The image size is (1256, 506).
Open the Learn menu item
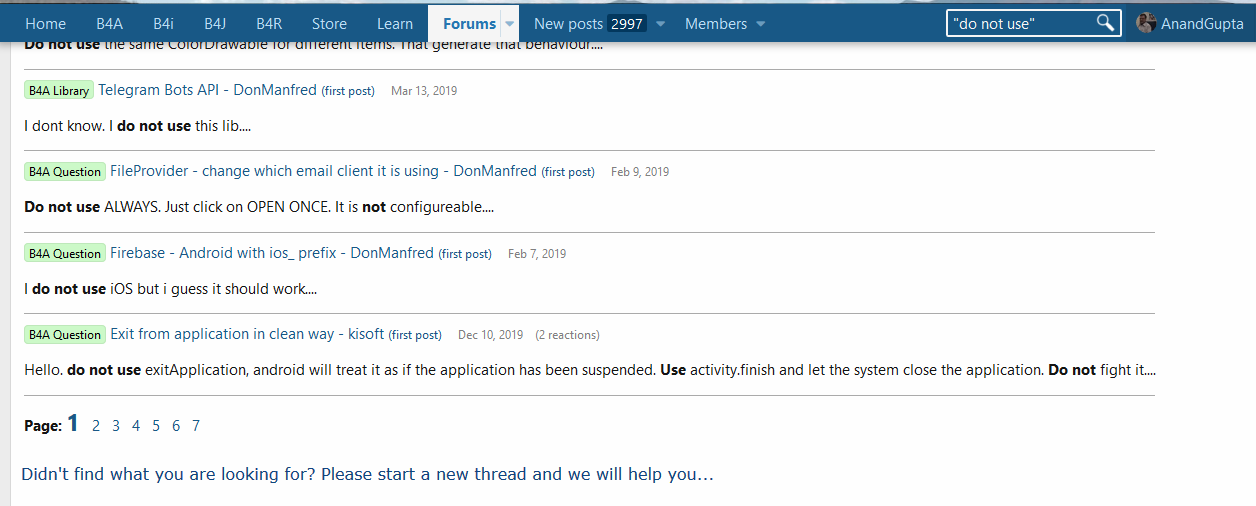[x=395, y=24]
